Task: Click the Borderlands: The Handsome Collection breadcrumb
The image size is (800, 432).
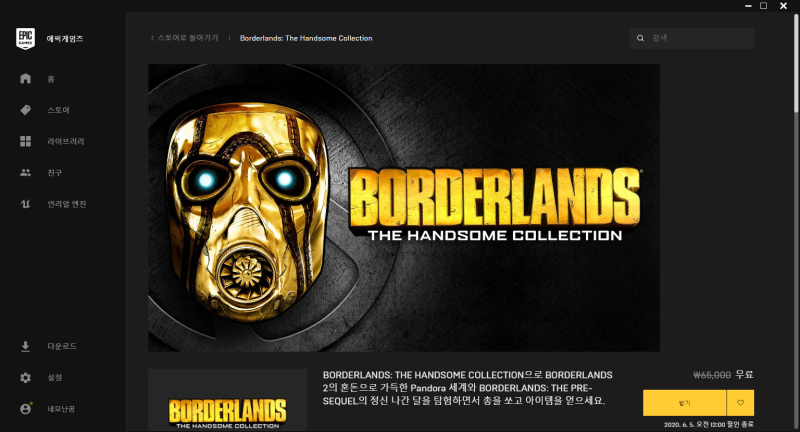Action: pyautogui.click(x=306, y=38)
